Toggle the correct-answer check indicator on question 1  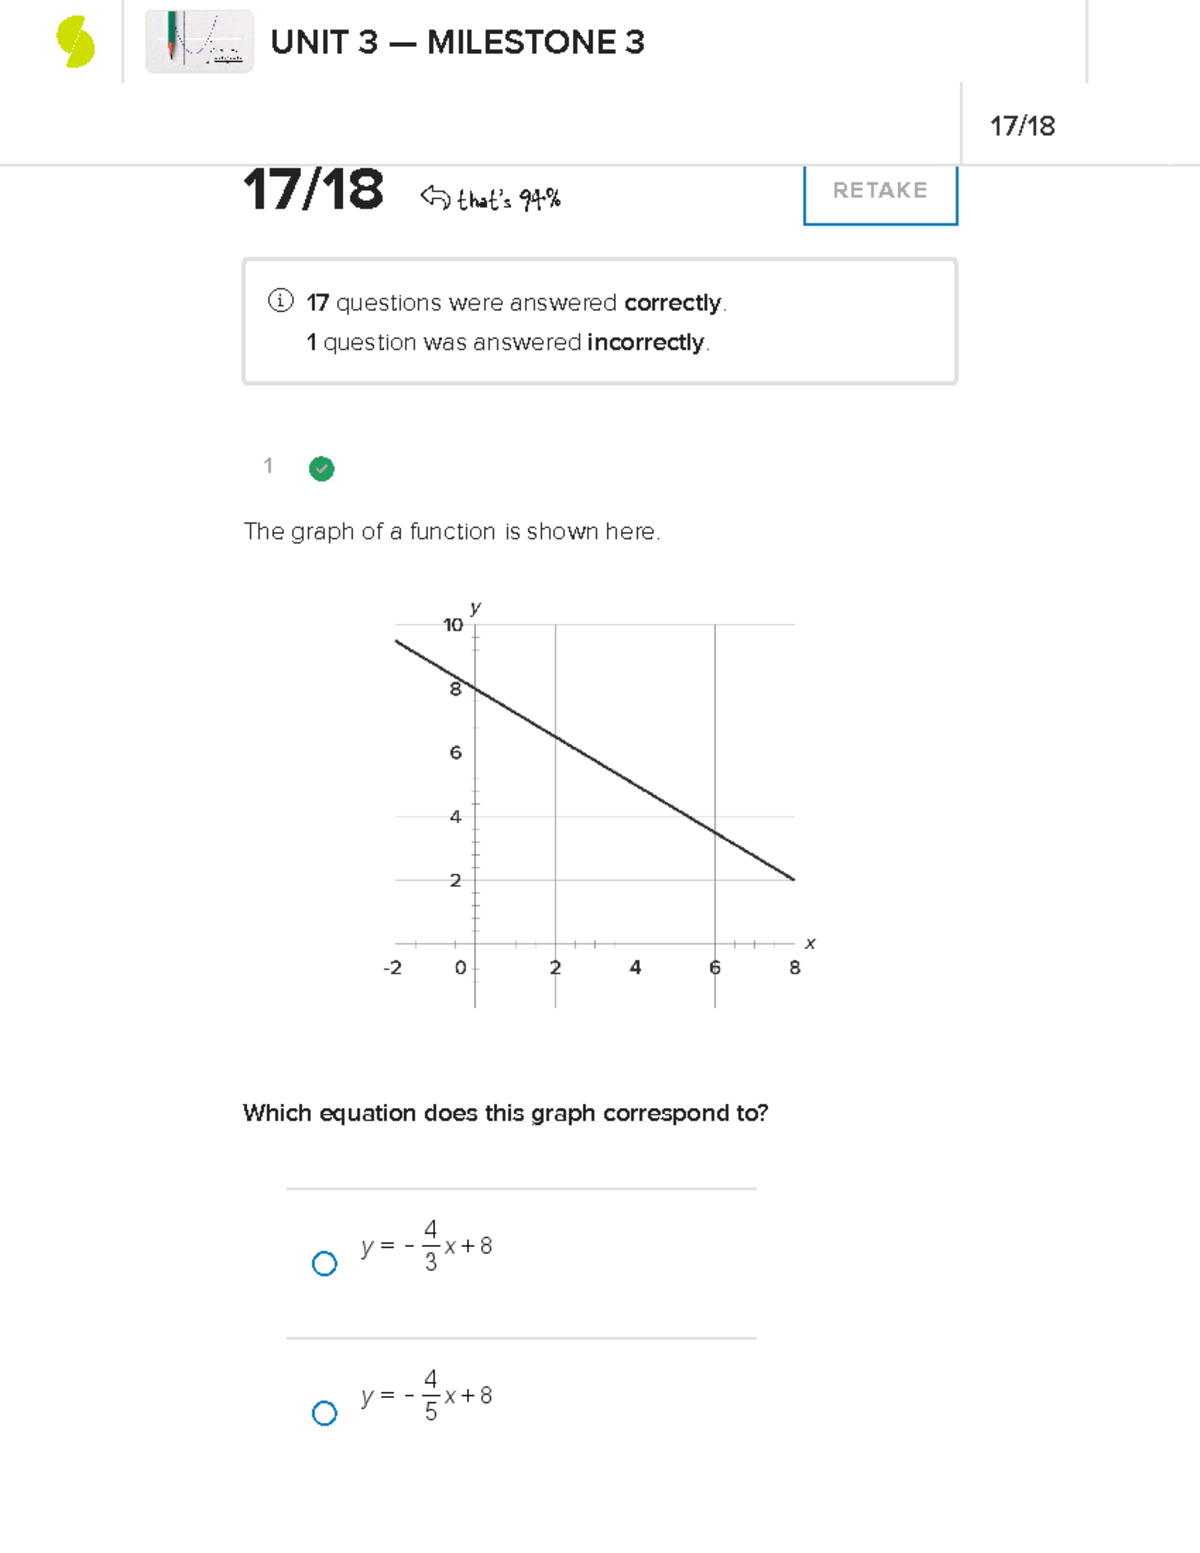click(322, 469)
